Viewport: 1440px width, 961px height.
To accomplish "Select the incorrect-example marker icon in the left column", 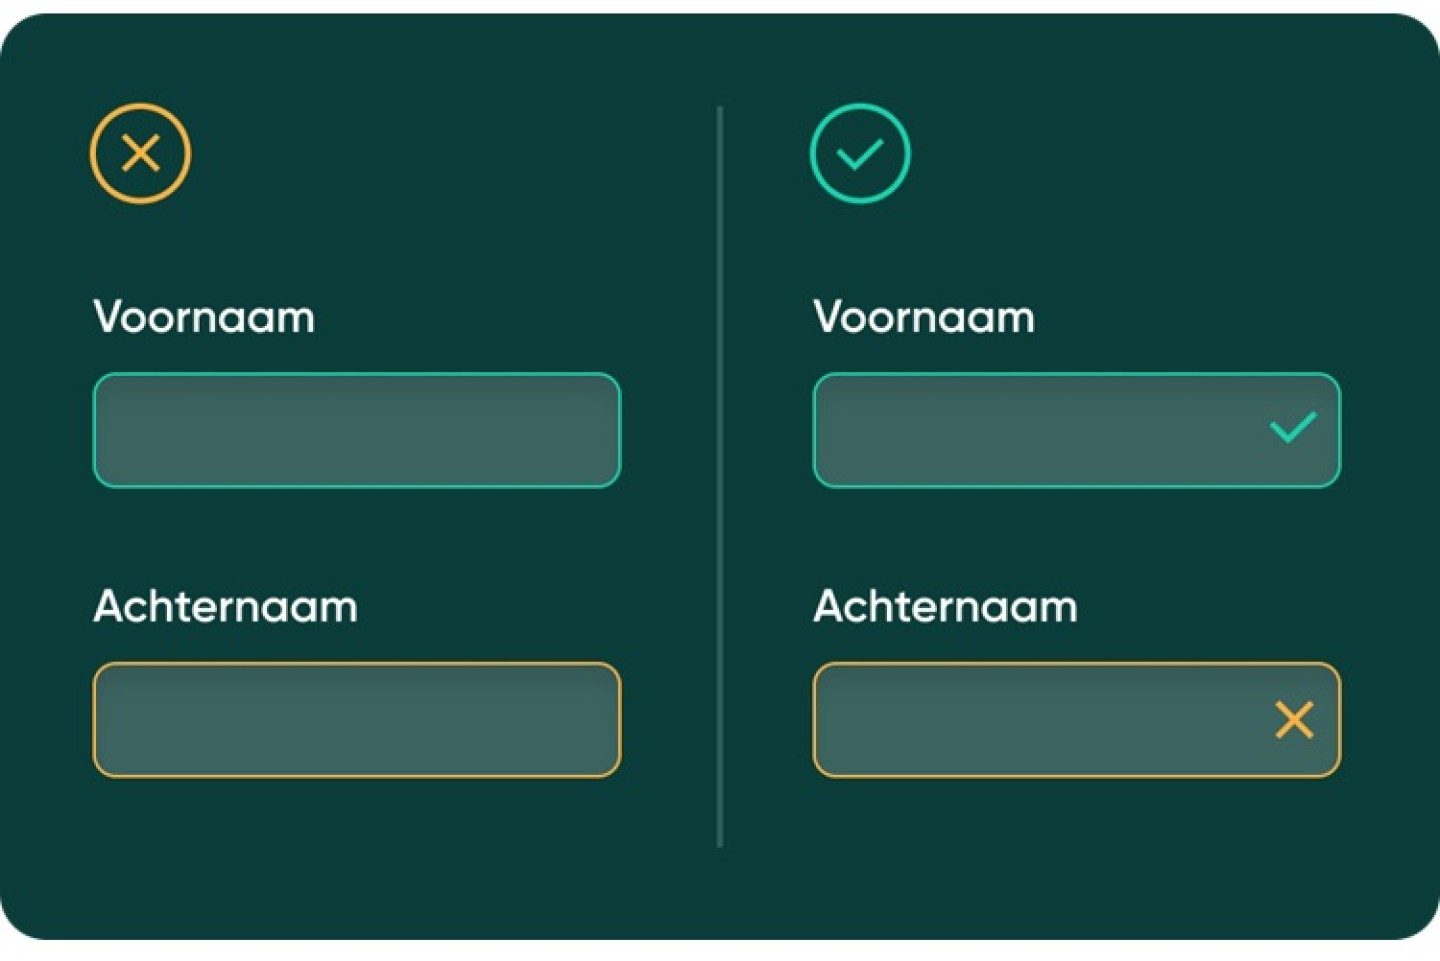I will click(140, 153).
